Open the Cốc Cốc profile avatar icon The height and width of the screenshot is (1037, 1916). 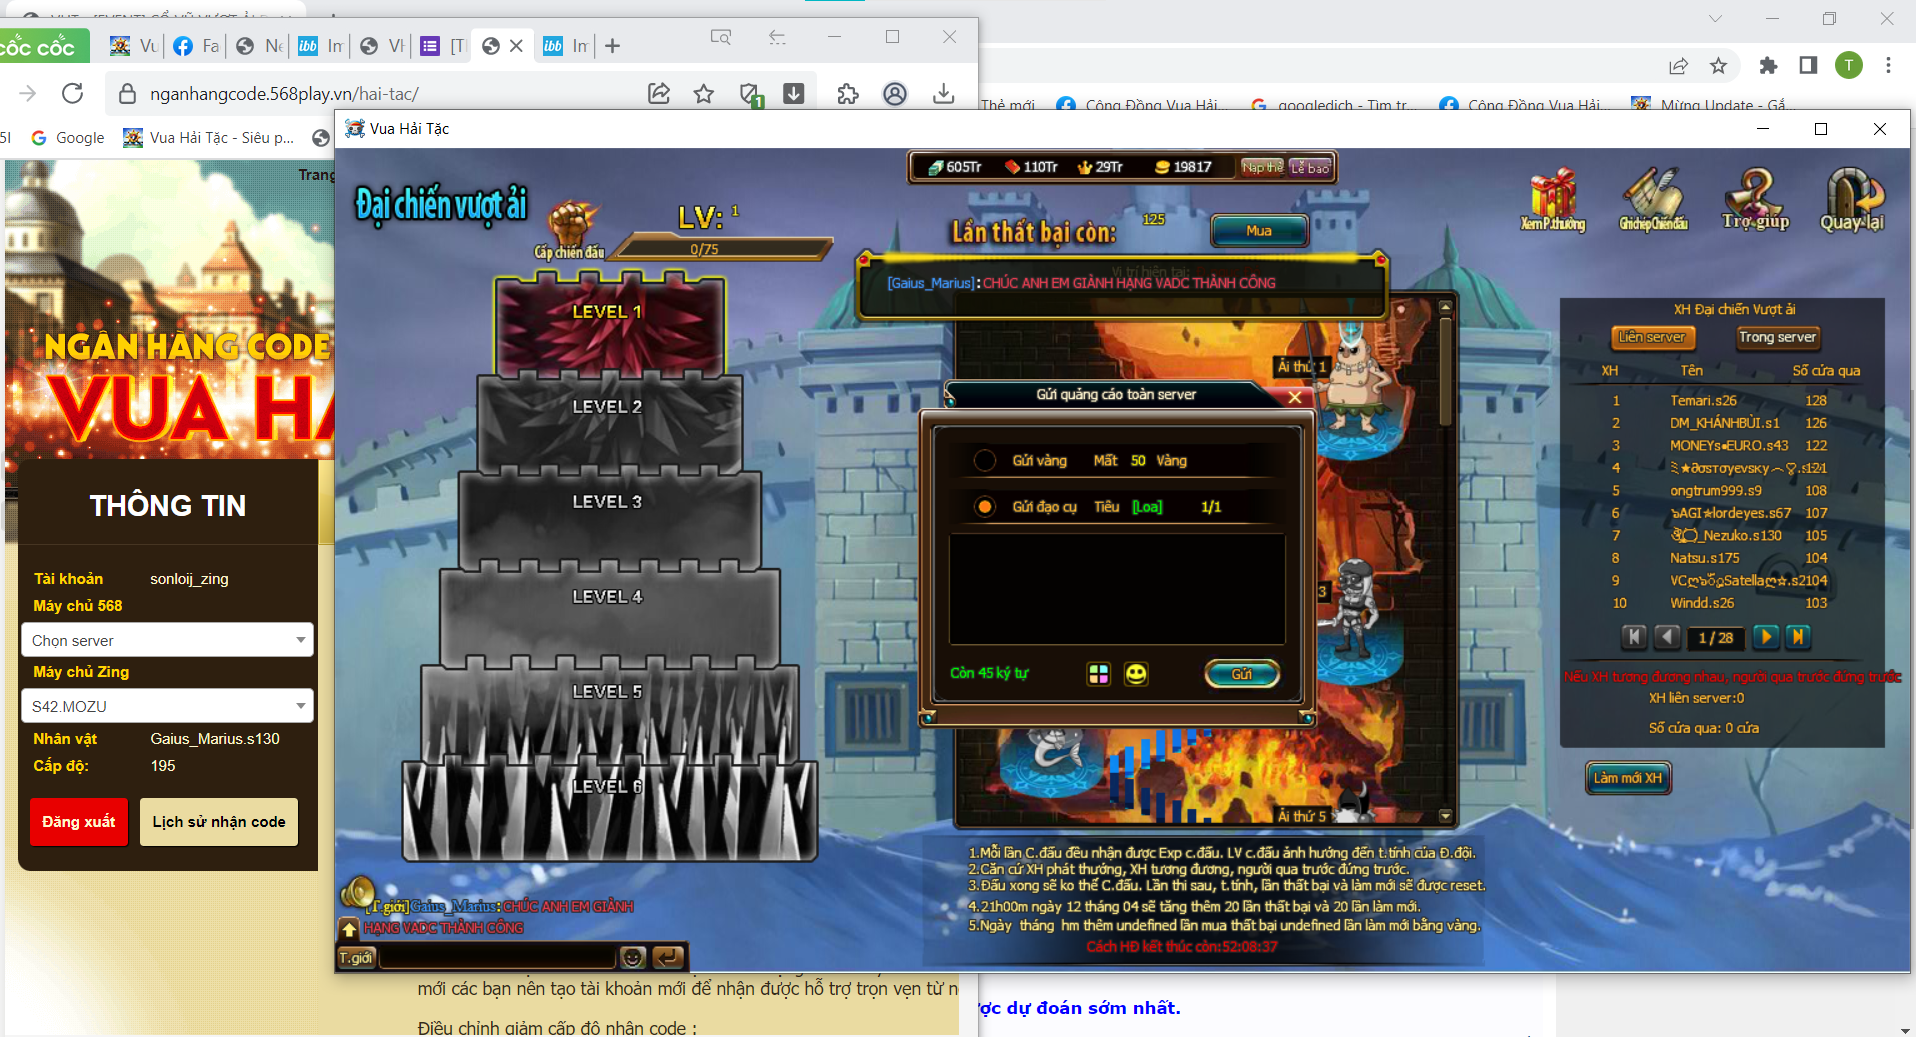[x=895, y=93]
